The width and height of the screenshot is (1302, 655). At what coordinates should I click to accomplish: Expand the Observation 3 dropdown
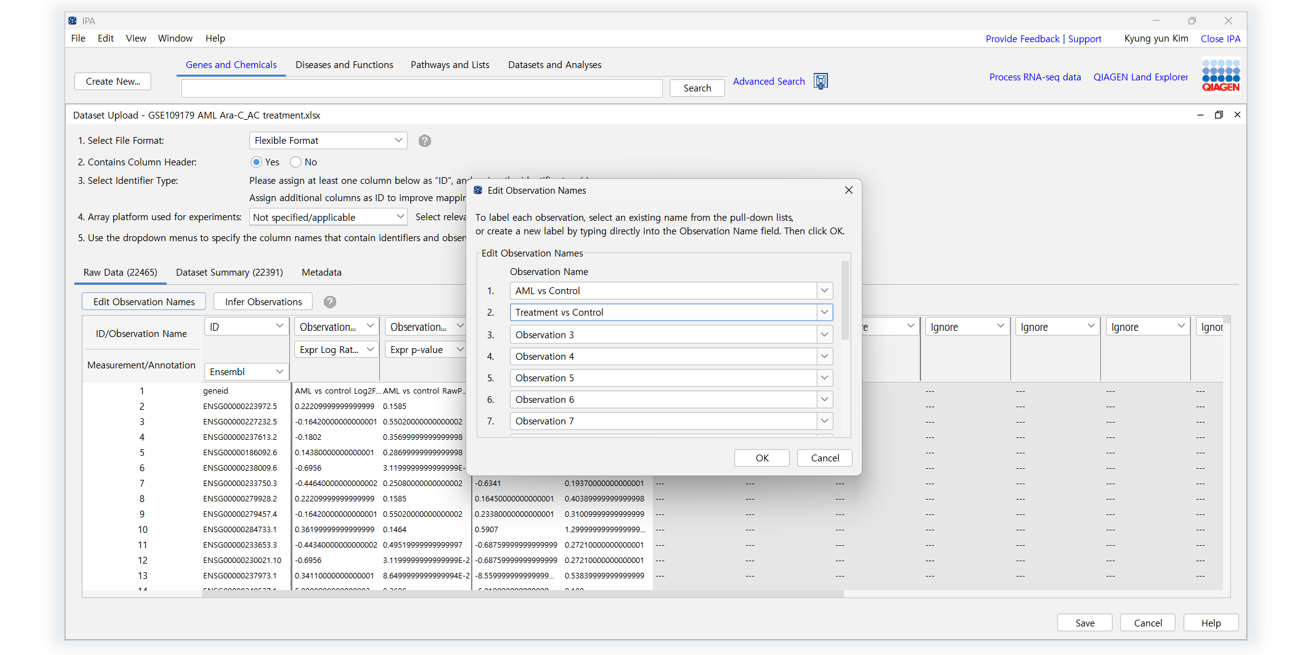824,335
